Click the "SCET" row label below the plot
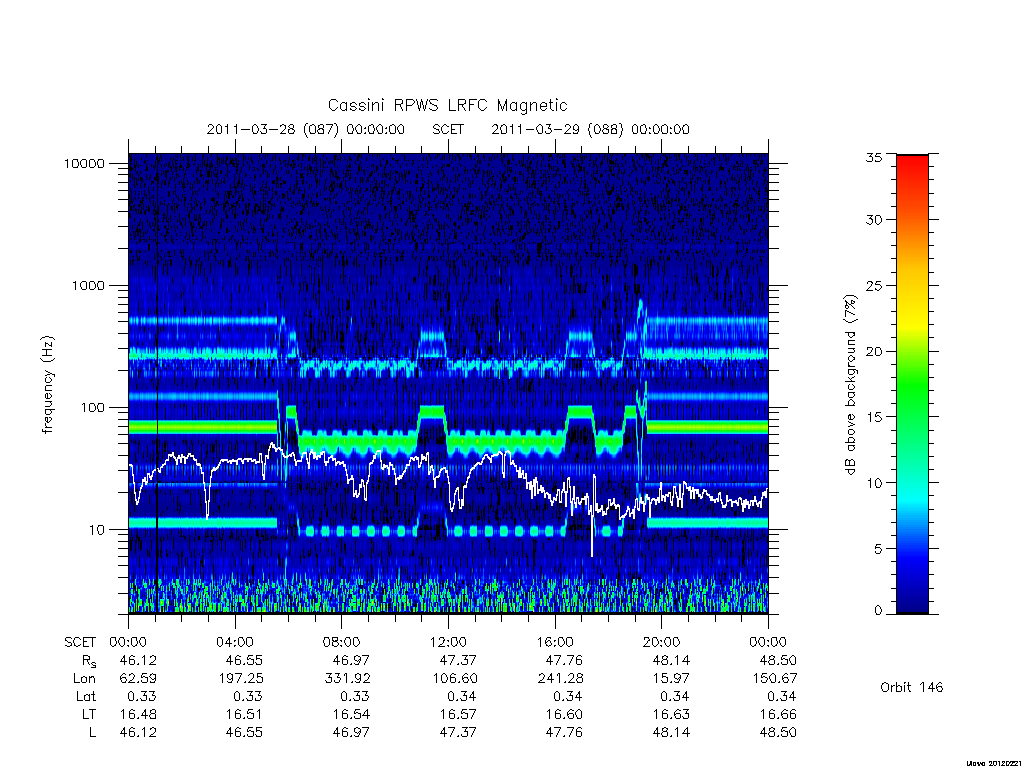1024x768 pixels. coord(80,643)
